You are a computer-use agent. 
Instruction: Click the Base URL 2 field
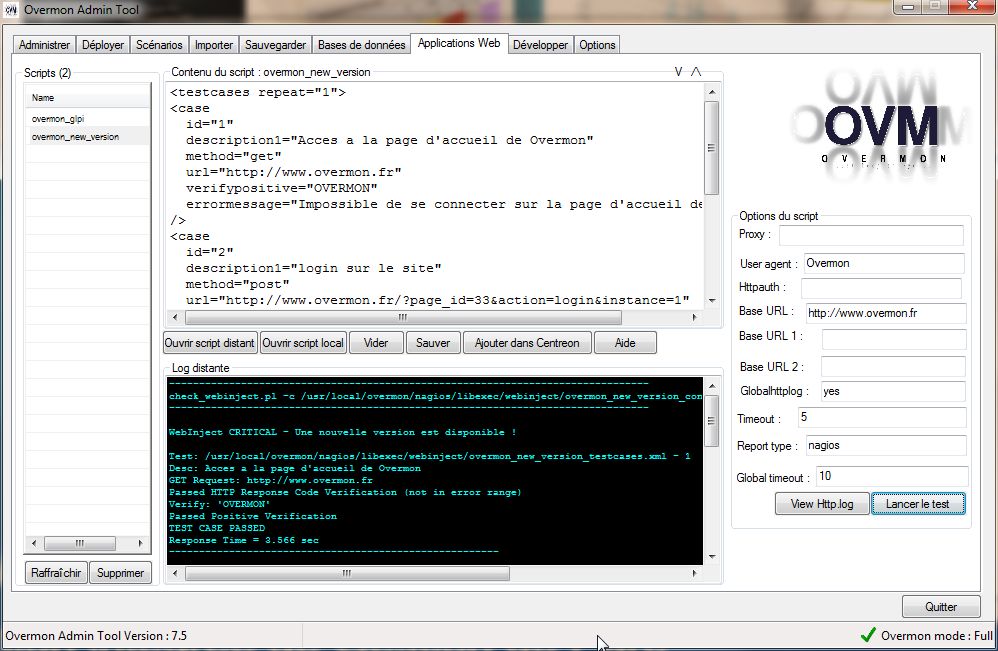coord(893,366)
